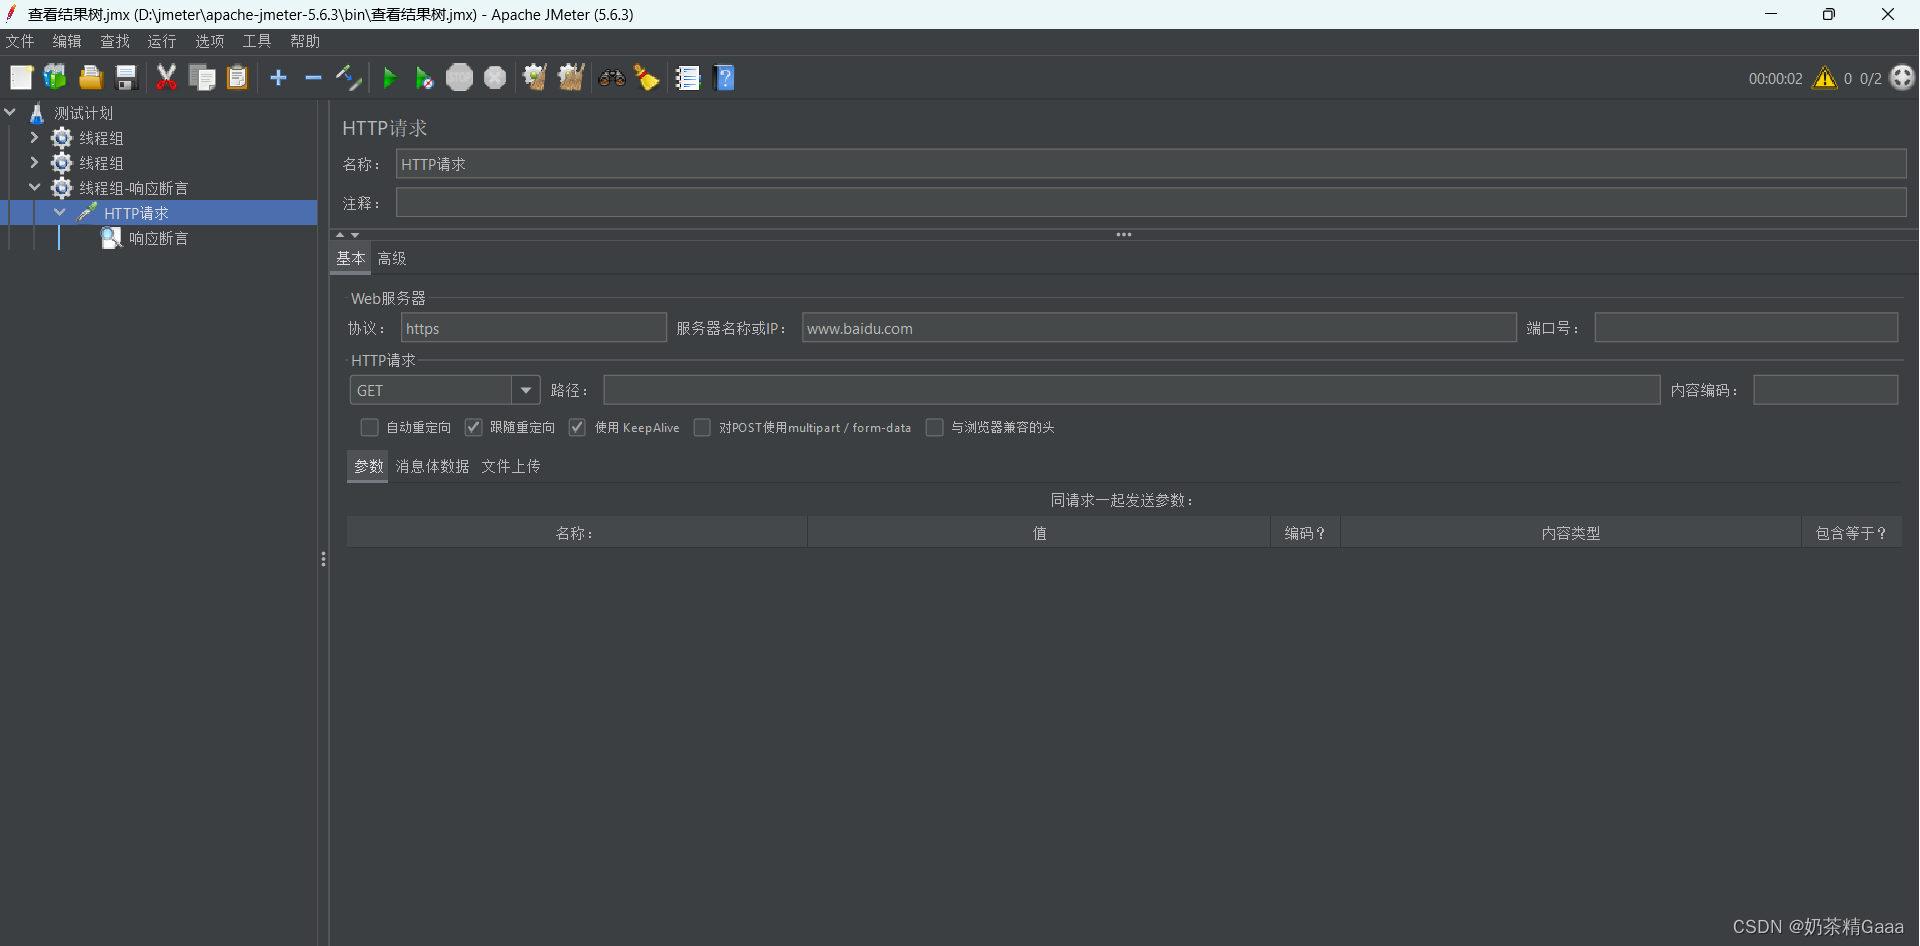The image size is (1920, 946).
Task: Open the 工具 menu
Action: coord(257,41)
